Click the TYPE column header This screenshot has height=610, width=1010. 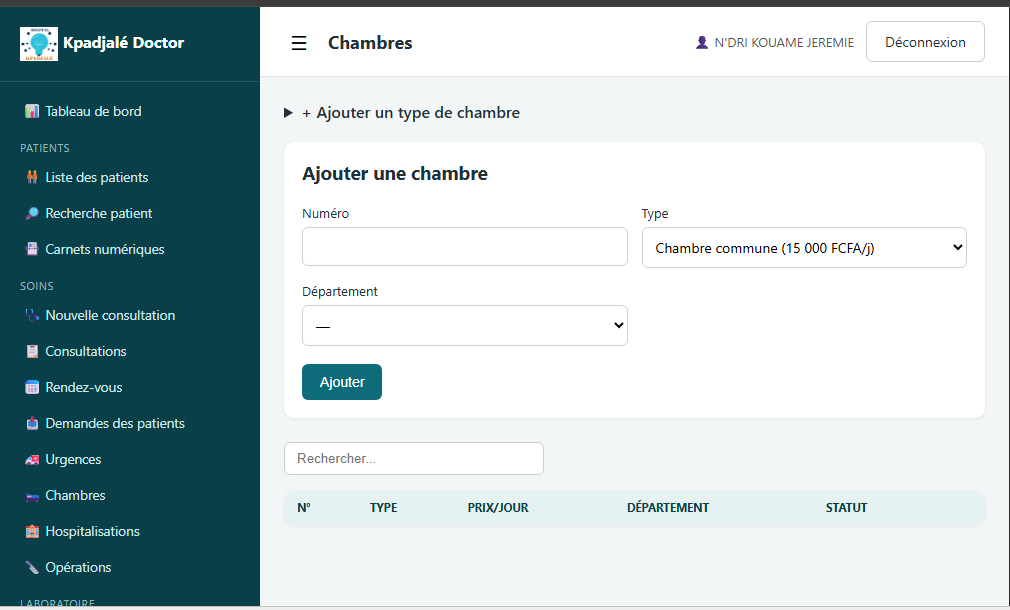[x=383, y=508]
